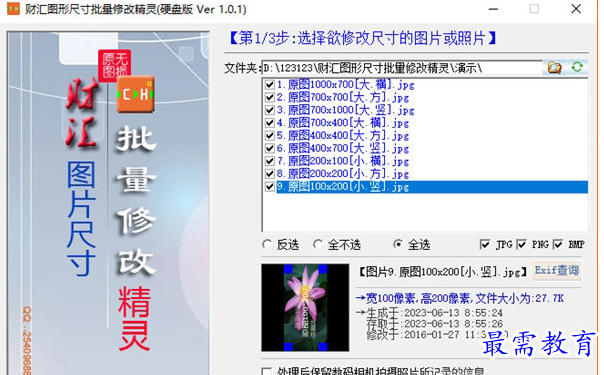Uncheck file 1 原图1000x700[大.横].jpg checkbox

[x=270, y=85]
